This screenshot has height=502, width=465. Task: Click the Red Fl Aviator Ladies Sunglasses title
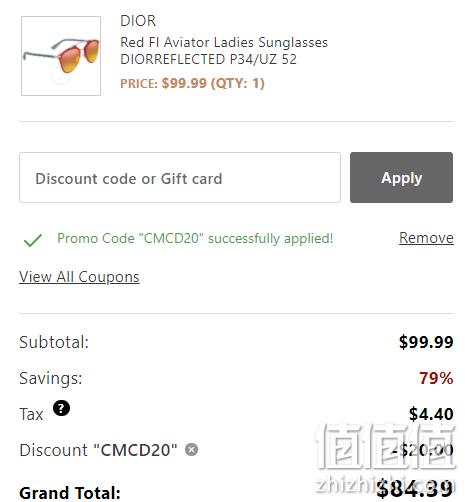[224, 42]
